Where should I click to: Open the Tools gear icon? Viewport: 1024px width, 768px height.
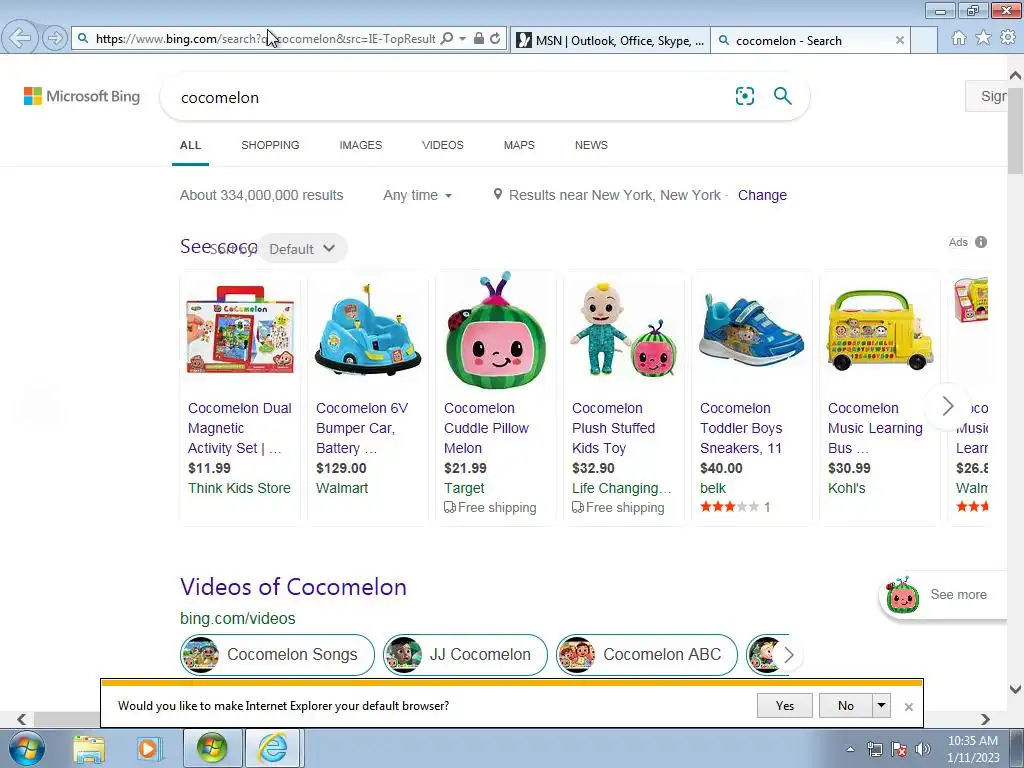(1008, 38)
